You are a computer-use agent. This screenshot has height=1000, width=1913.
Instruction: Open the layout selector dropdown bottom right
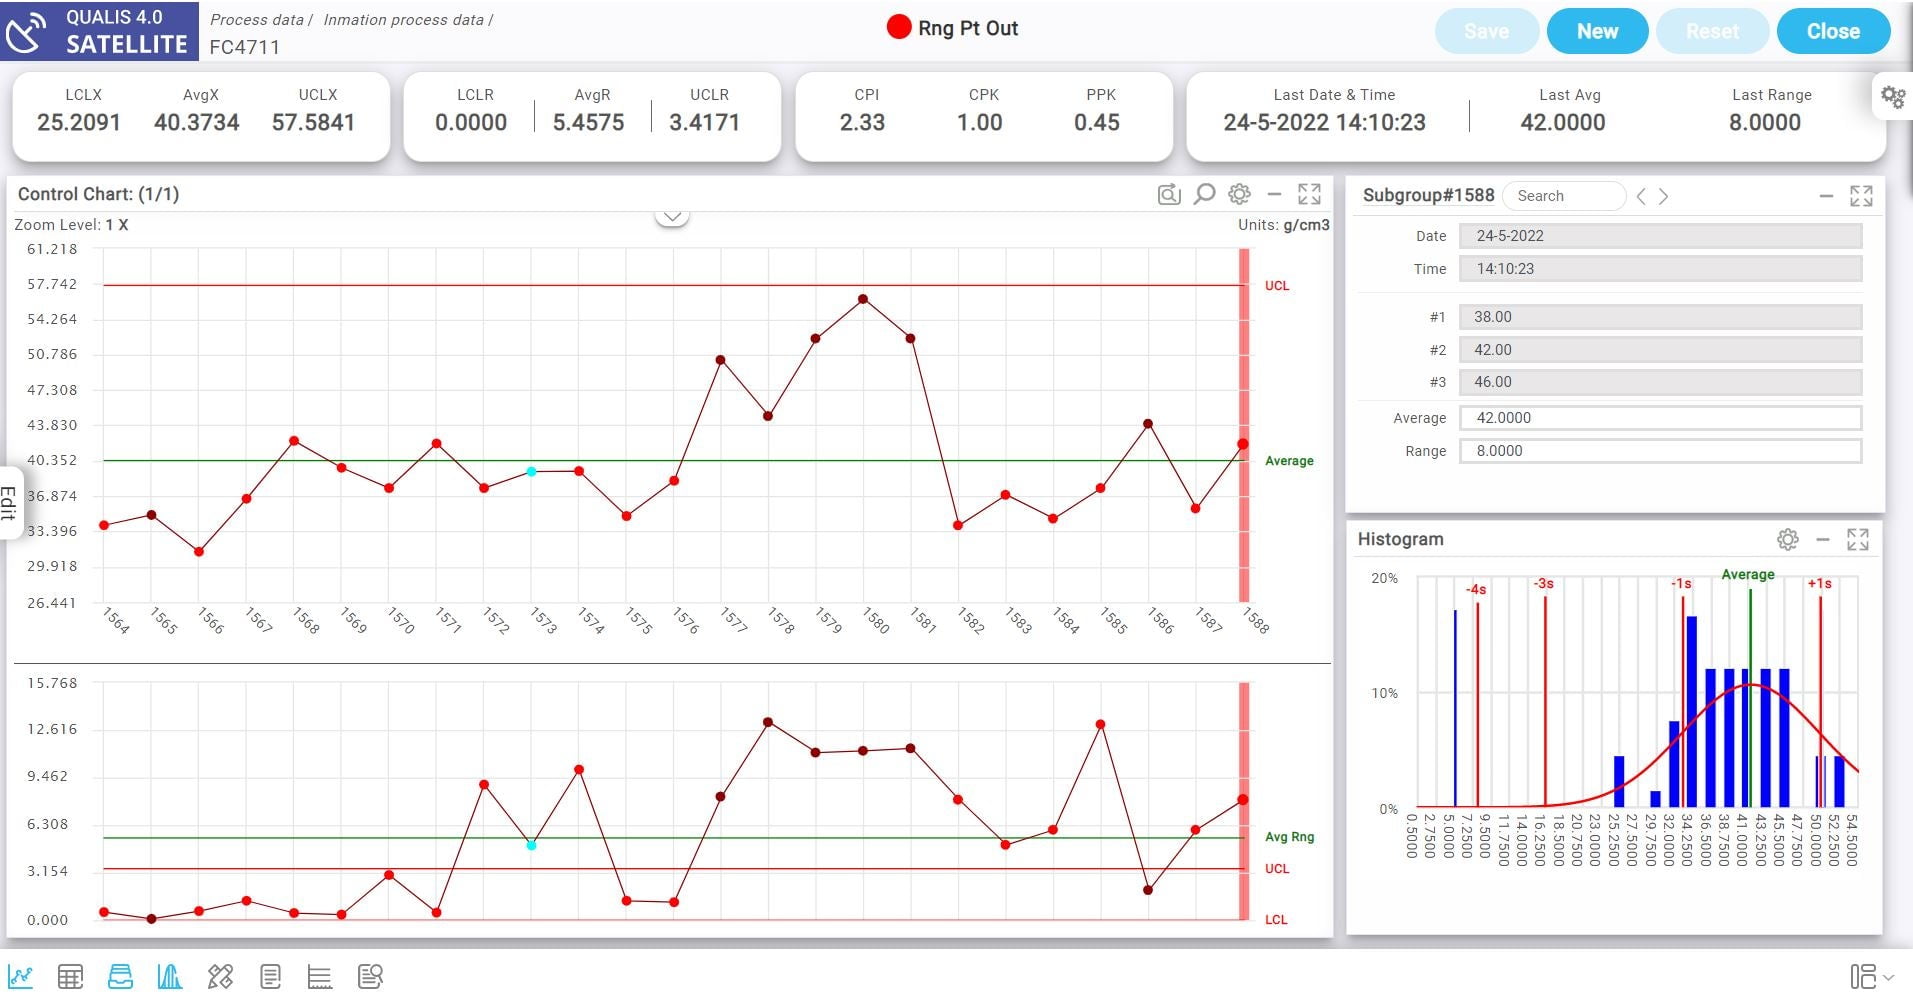1871,976
